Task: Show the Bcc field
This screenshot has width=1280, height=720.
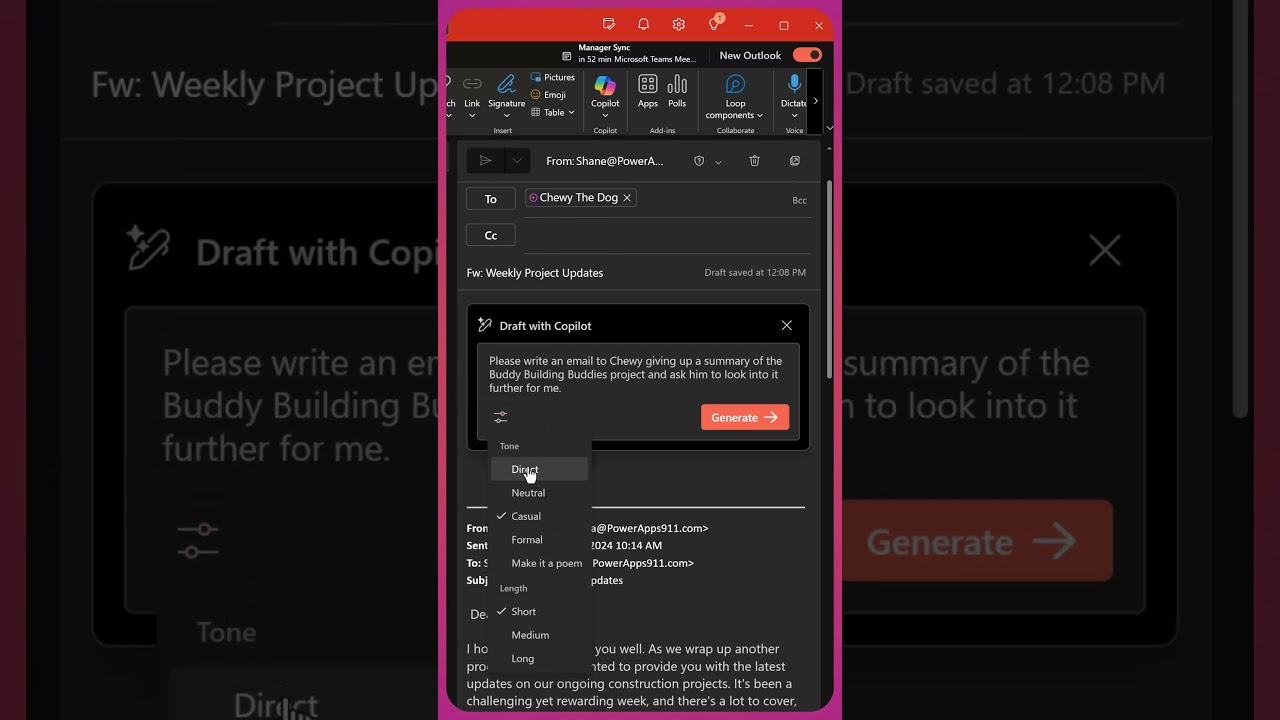Action: [x=799, y=200]
